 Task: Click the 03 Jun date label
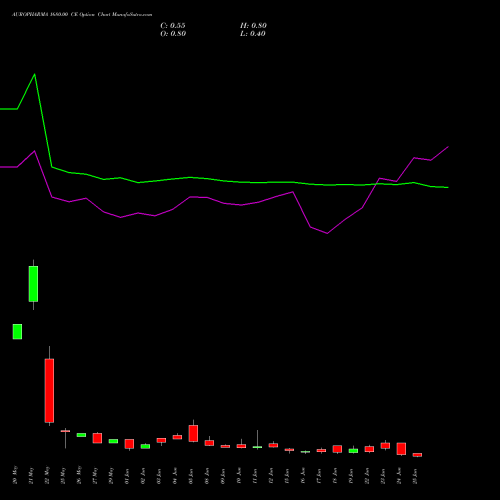(x=159, y=476)
